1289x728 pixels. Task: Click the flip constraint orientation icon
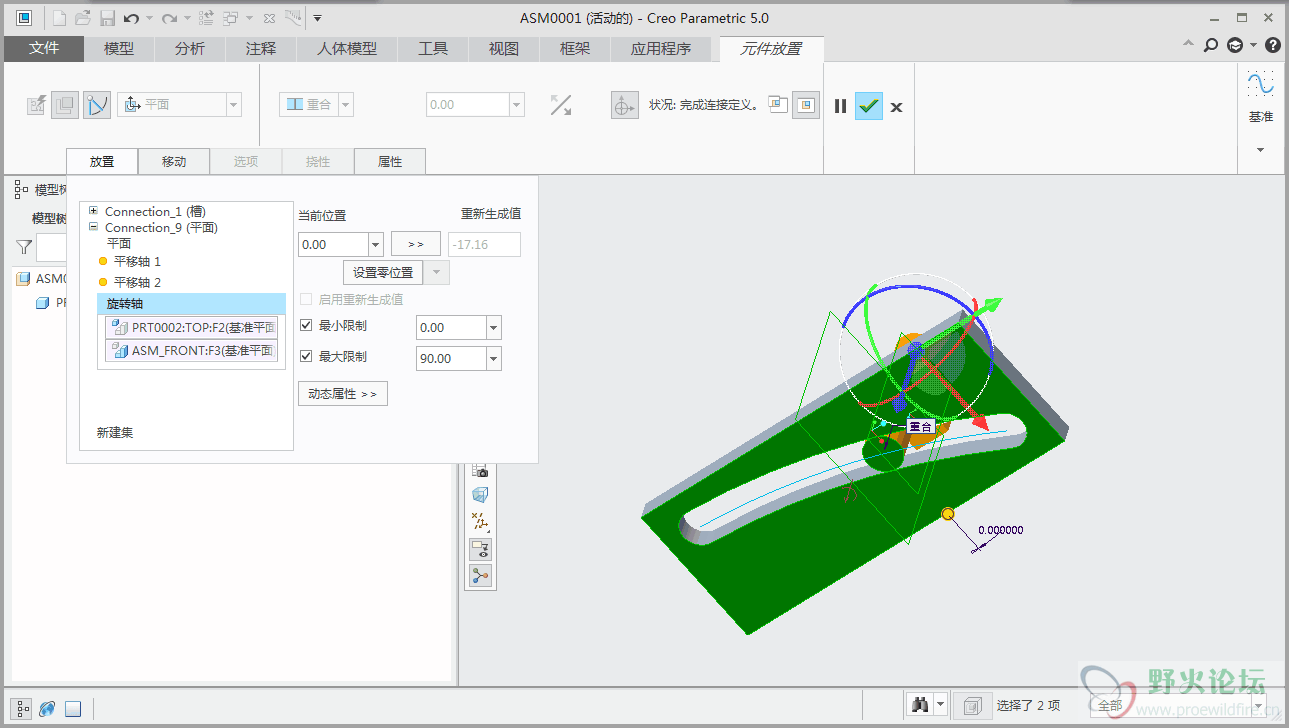(561, 104)
